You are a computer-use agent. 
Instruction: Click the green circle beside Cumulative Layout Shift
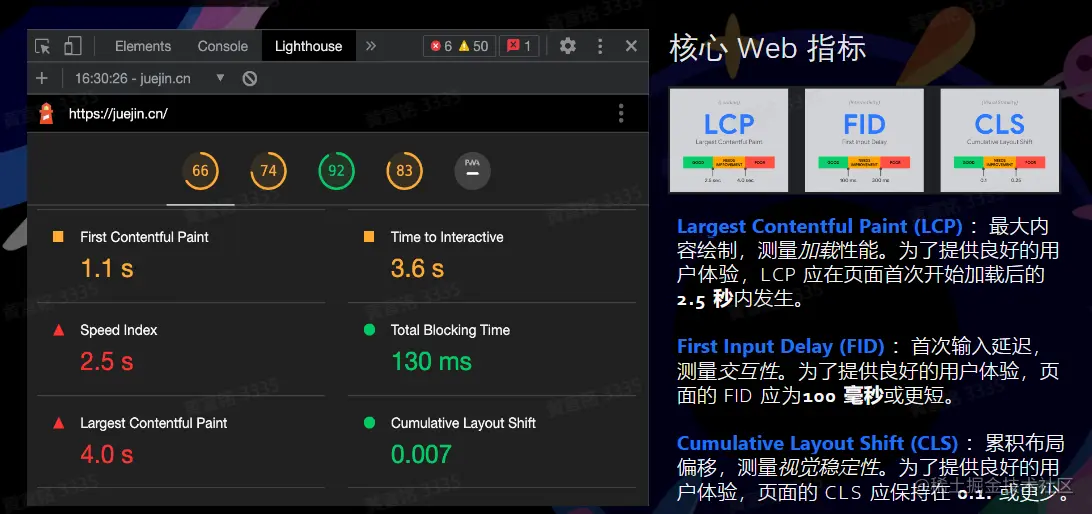pos(369,423)
